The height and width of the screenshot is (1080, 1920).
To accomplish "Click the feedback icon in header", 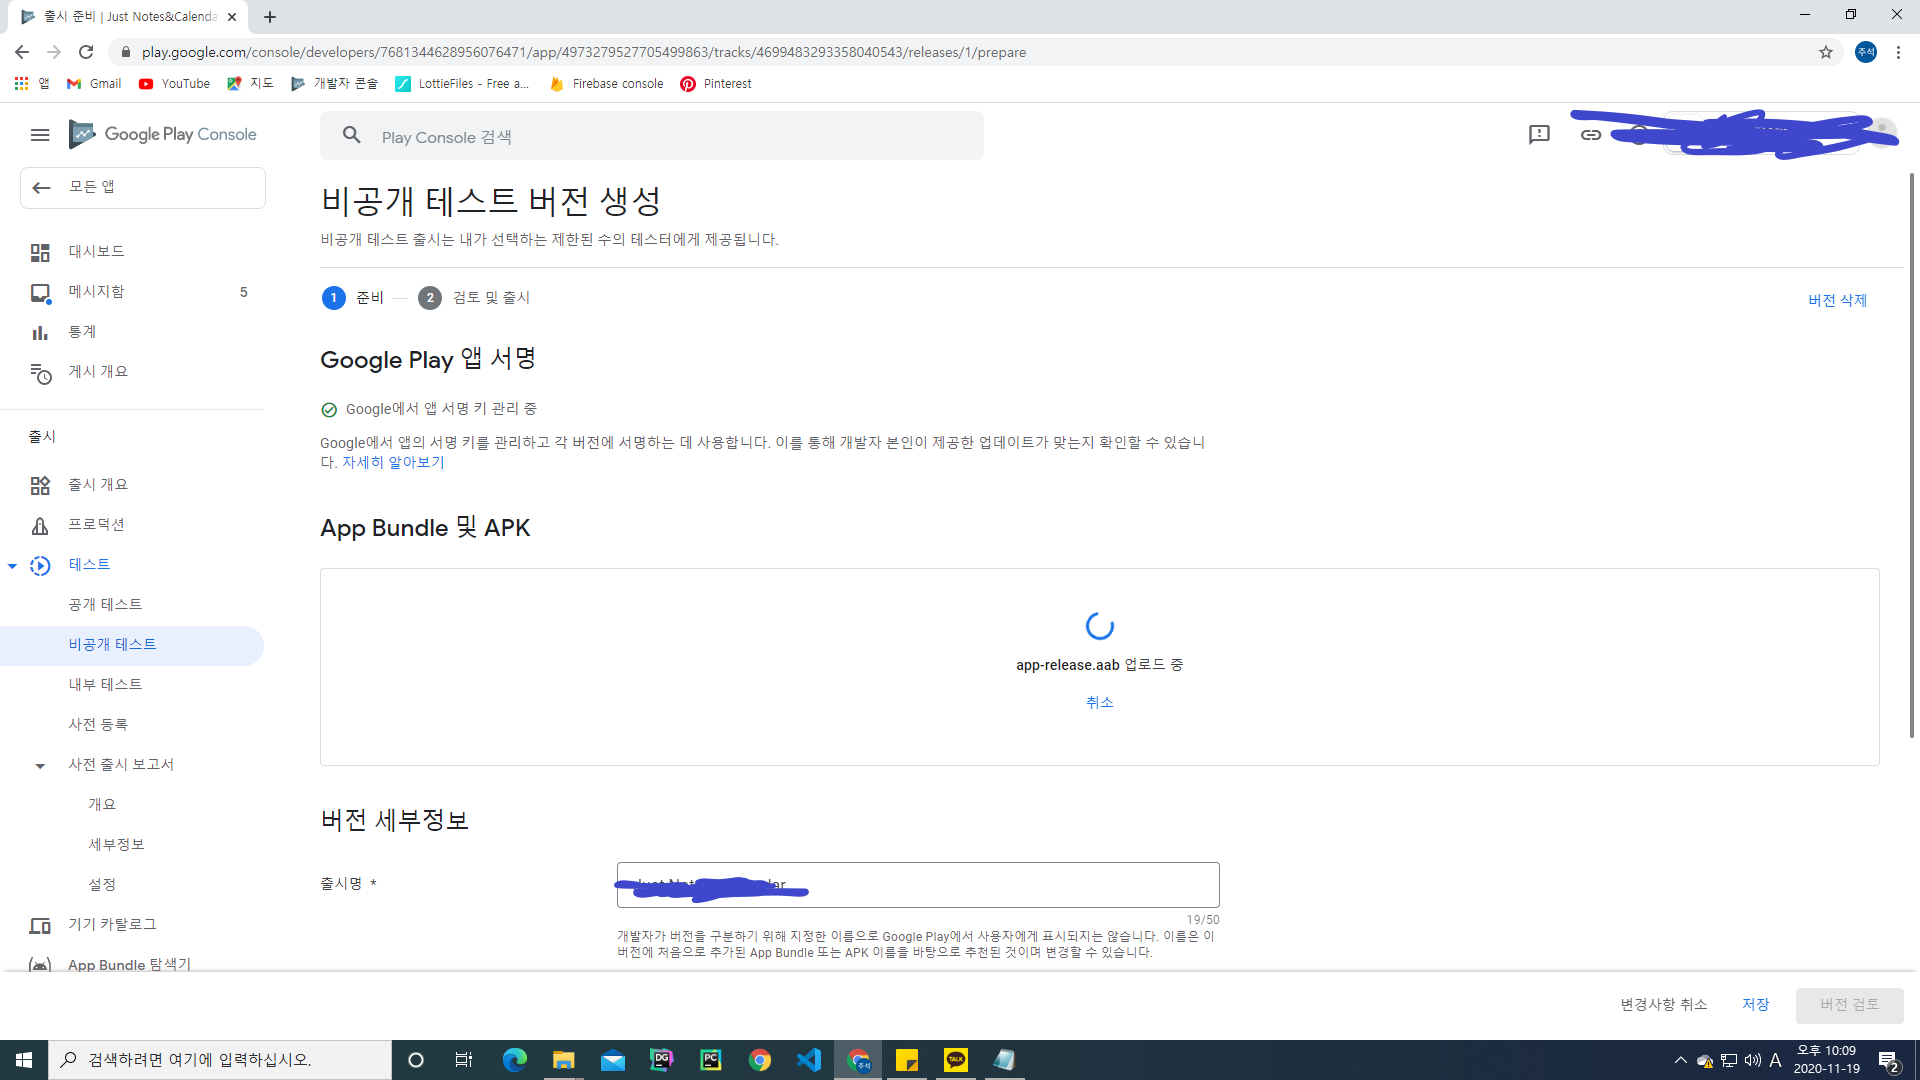I will (x=1539, y=135).
